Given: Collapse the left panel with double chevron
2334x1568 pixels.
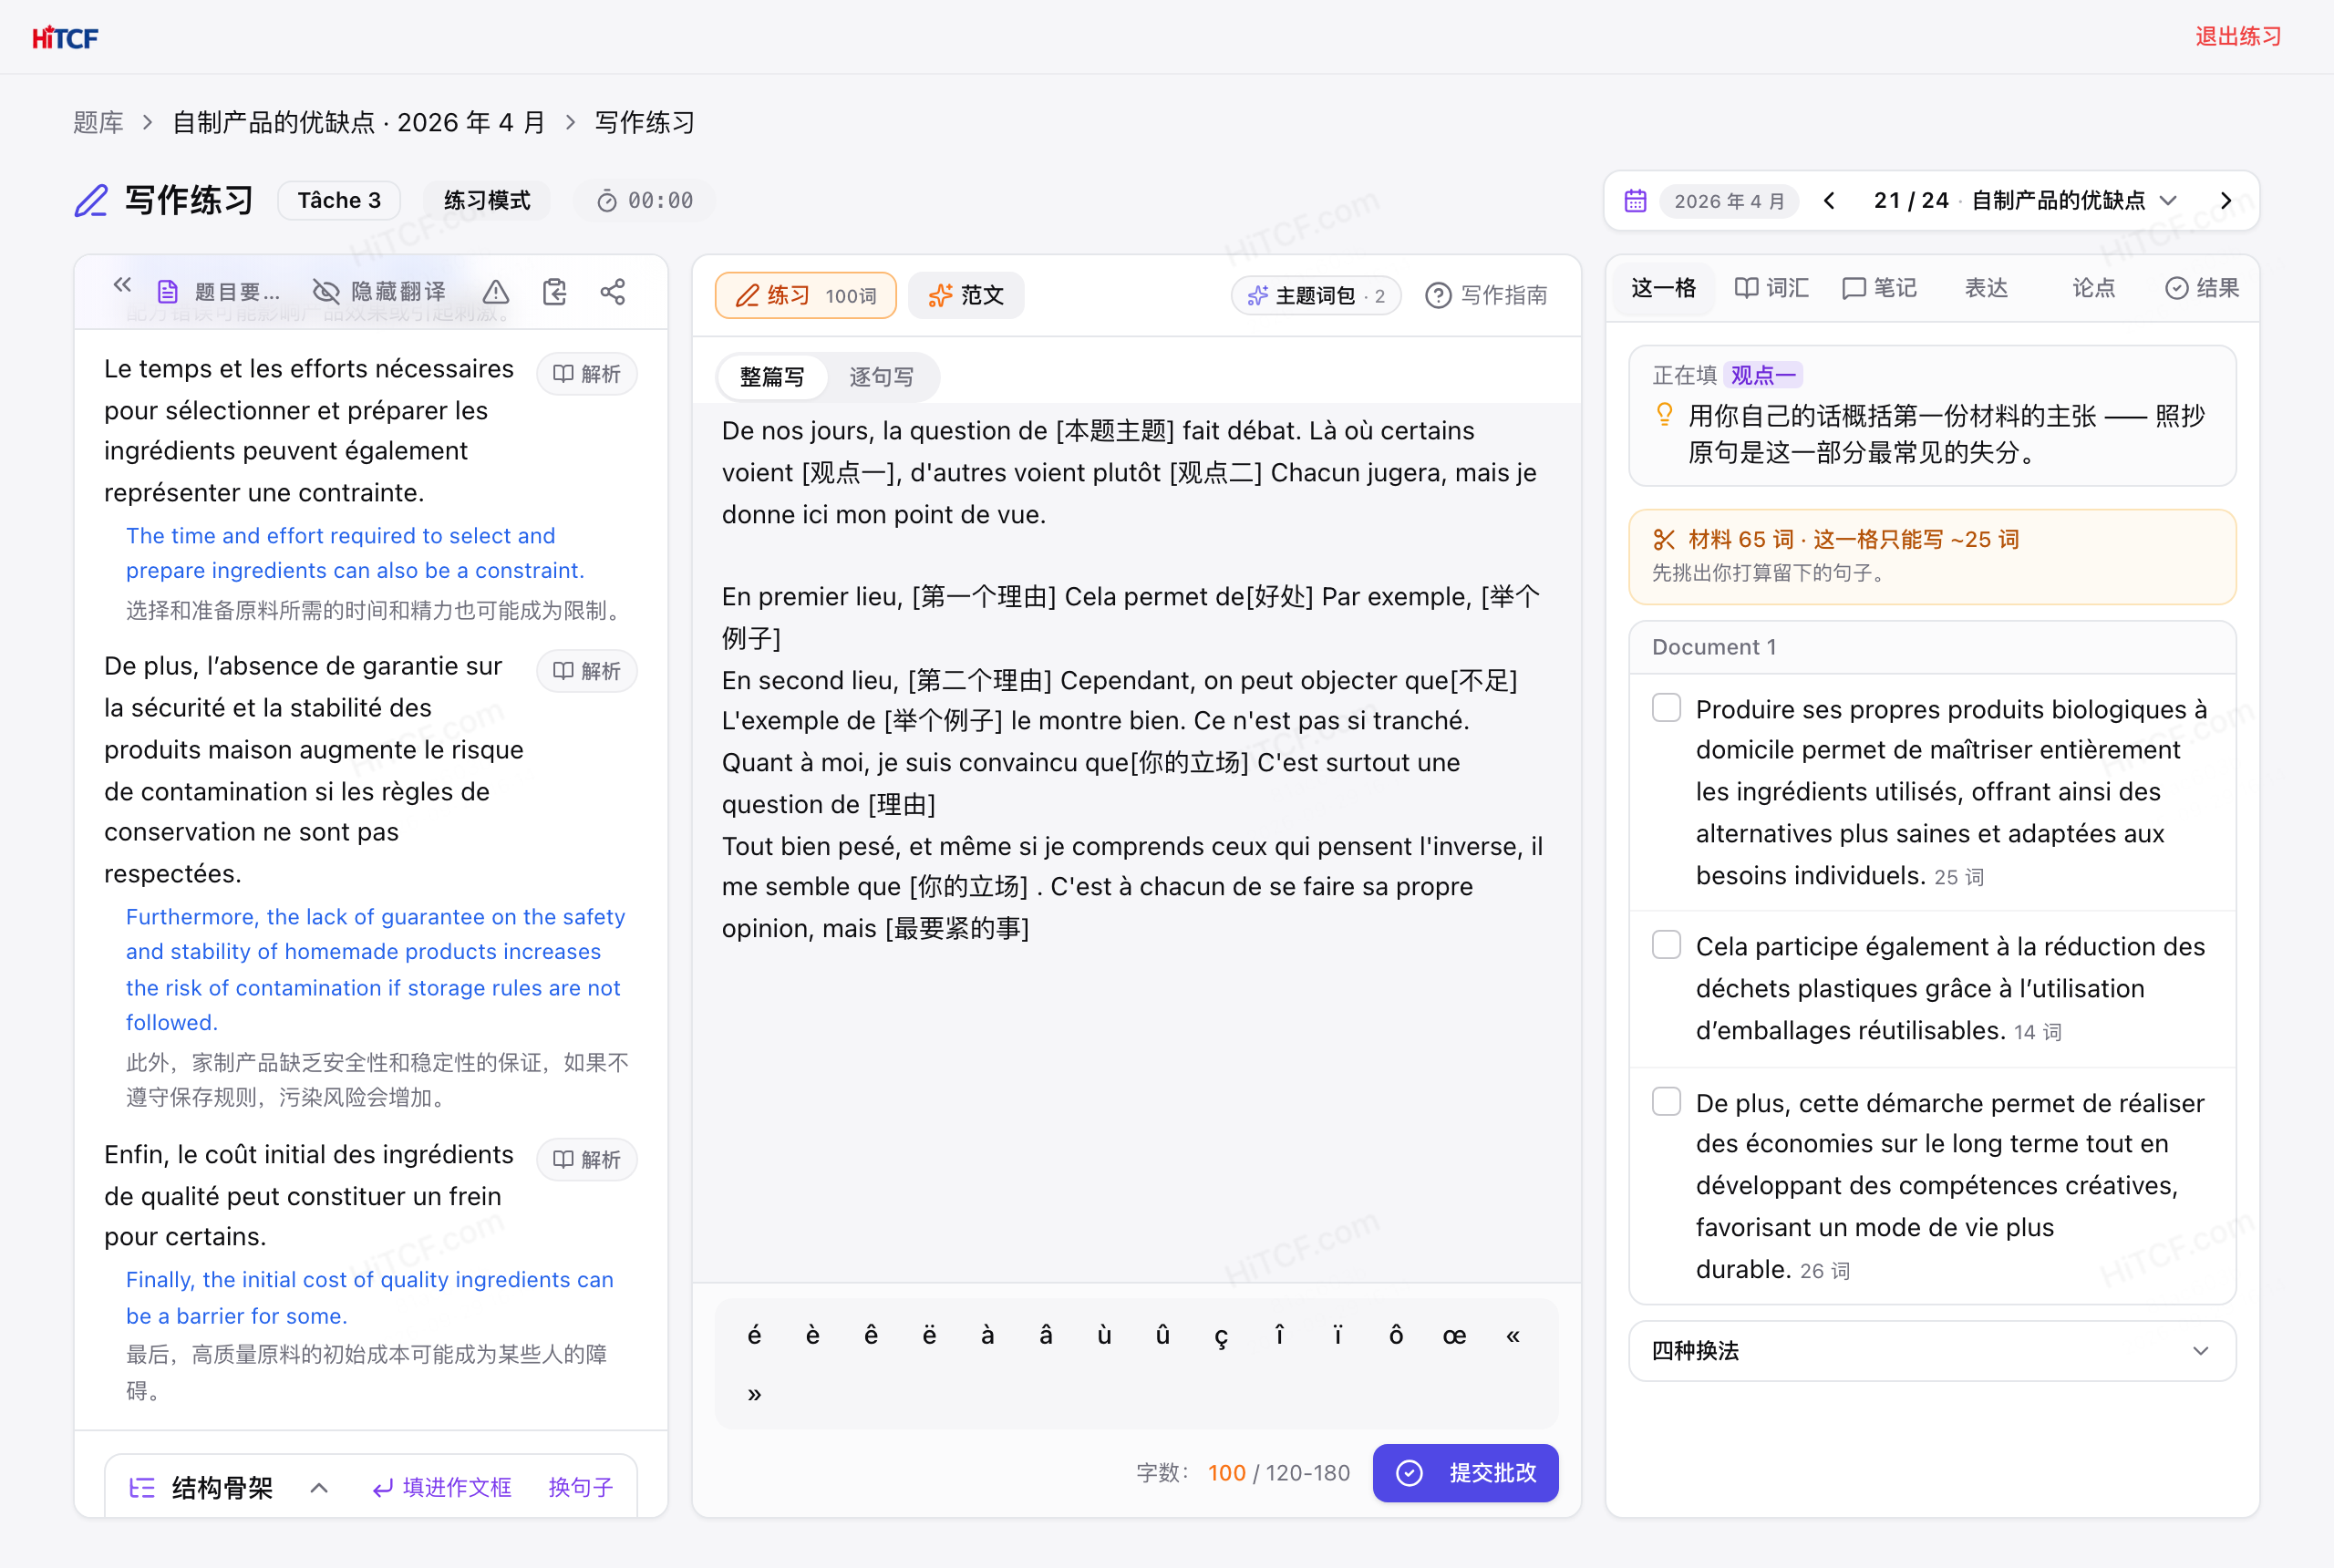Looking at the screenshot, I should (122, 287).
